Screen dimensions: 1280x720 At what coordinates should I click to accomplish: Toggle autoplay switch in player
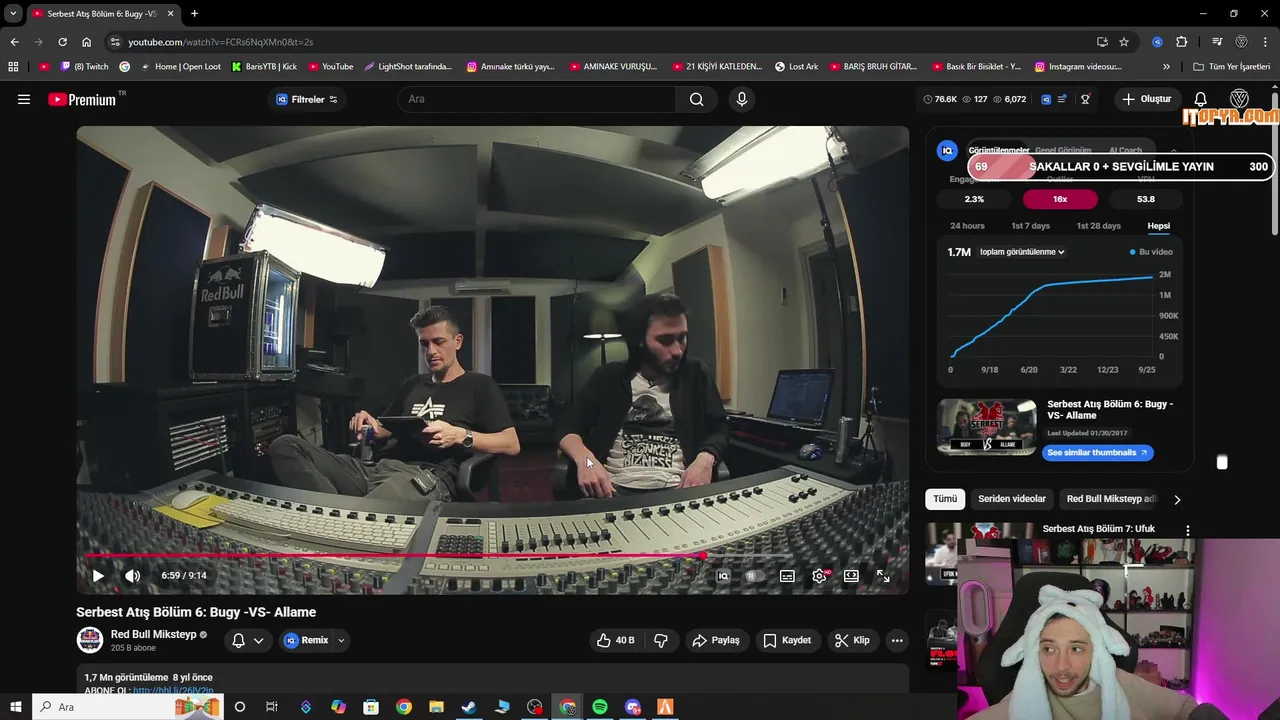[x=755, y=576]
